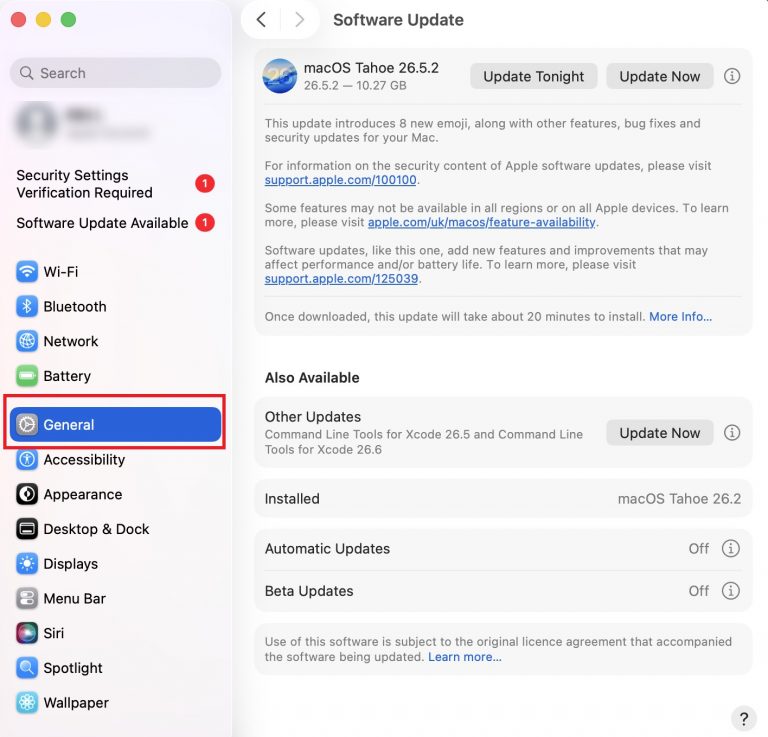Click the Security Settings red badge
The image size is (768, 737).
205,184
